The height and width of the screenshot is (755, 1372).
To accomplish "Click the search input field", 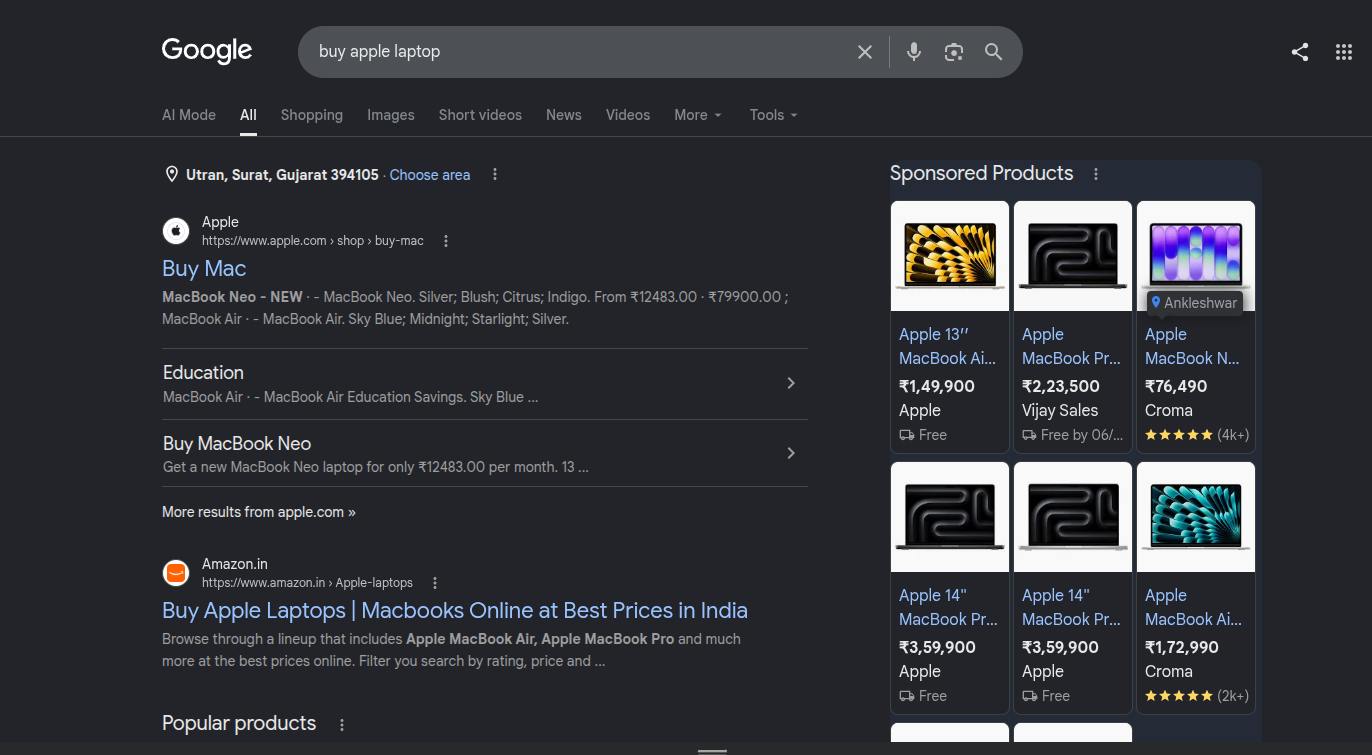I will point(580,52).
